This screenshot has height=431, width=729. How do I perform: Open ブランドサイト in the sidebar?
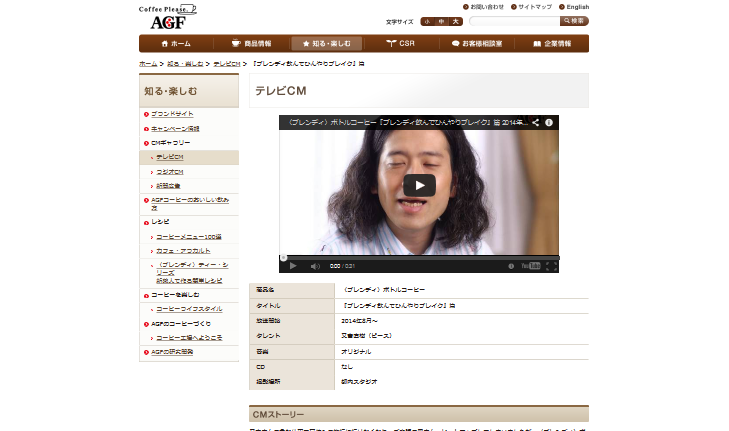click(172, 114)
